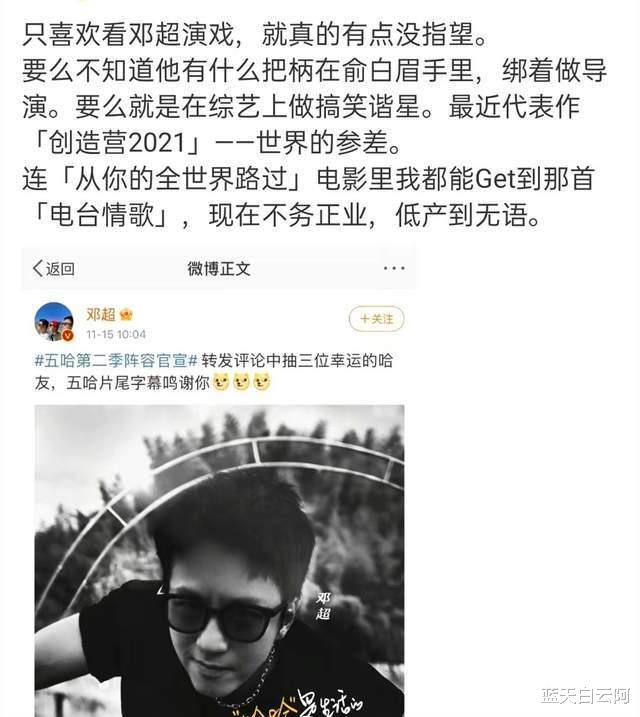The width and height of the screenshot is (640, 717).
Task: Click the vertical 邓超 name label on poster
Action: tap(323, 606)
